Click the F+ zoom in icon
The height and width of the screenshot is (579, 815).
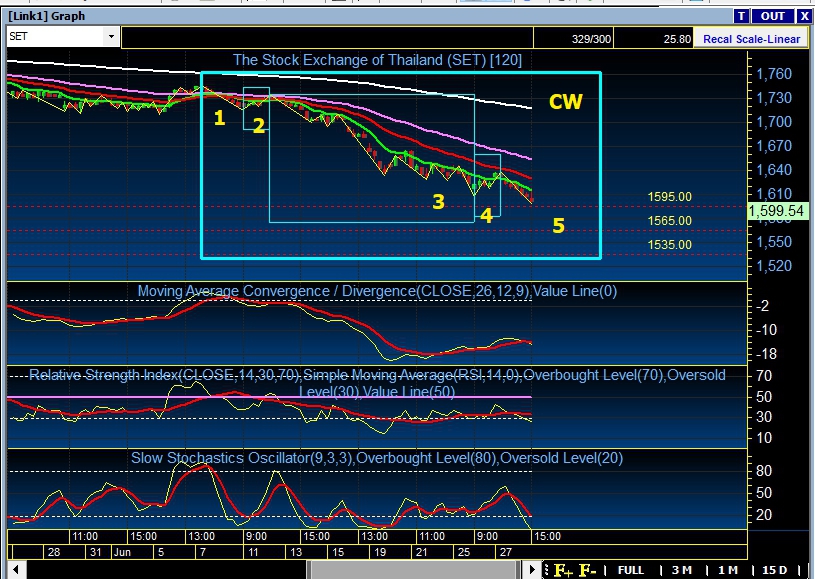click(562, 570)
